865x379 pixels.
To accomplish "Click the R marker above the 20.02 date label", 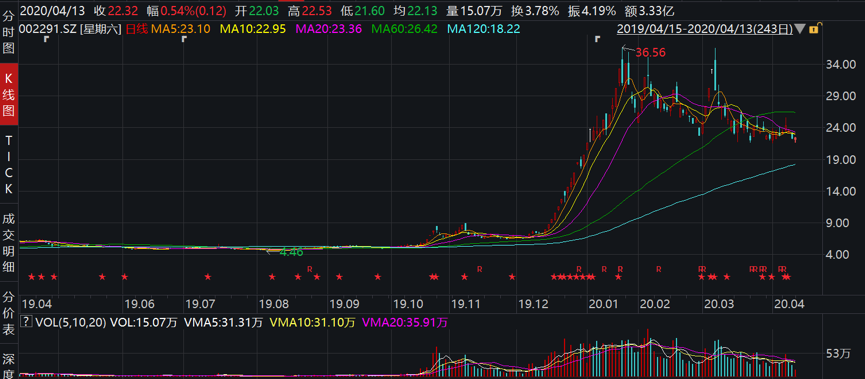I will [659, 269].
